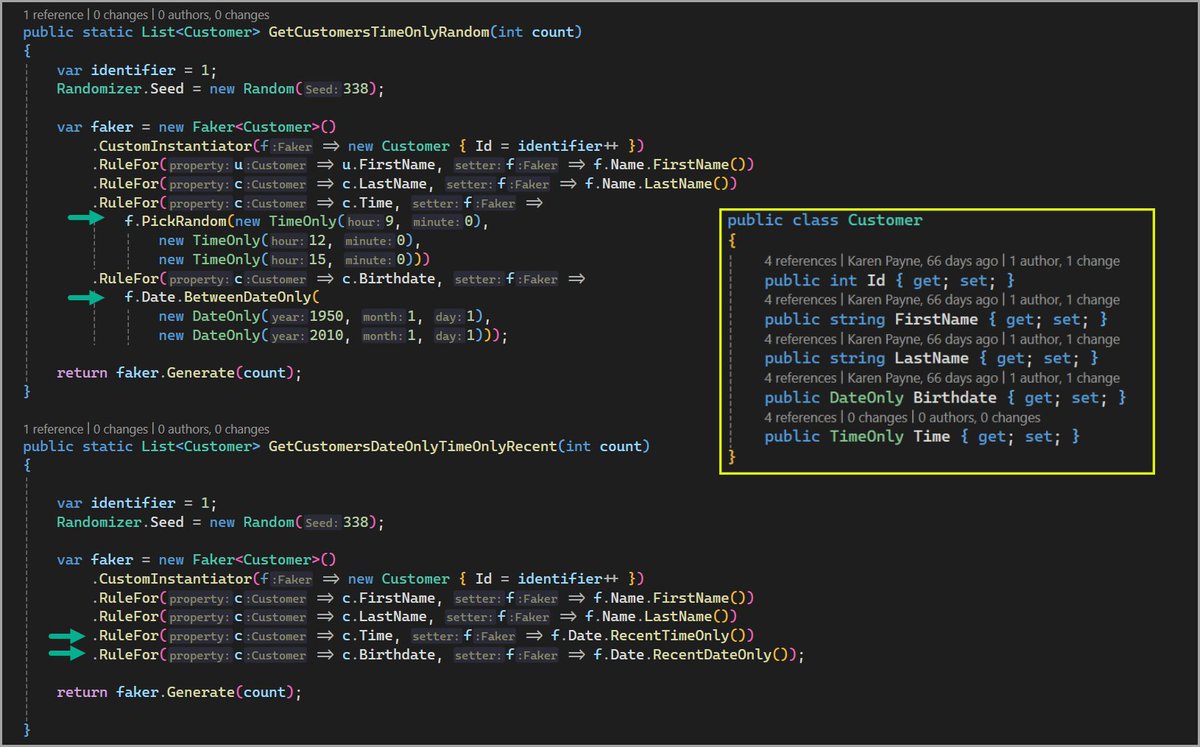
Task: Click the "Customer" class name in class declaration
Action: point(885,220)
